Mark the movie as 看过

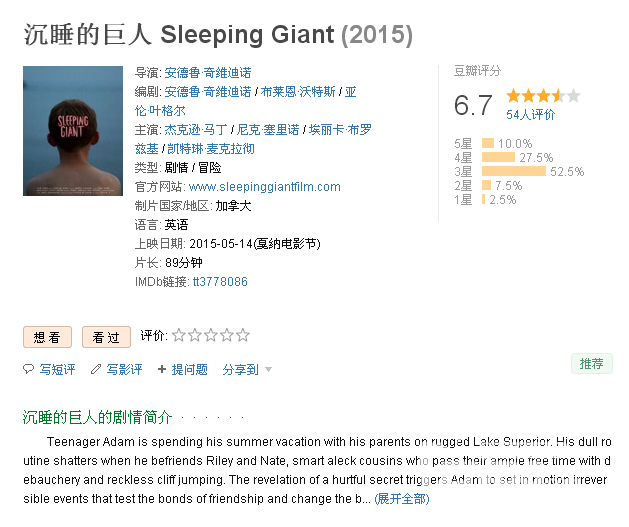tap(106, 337)
